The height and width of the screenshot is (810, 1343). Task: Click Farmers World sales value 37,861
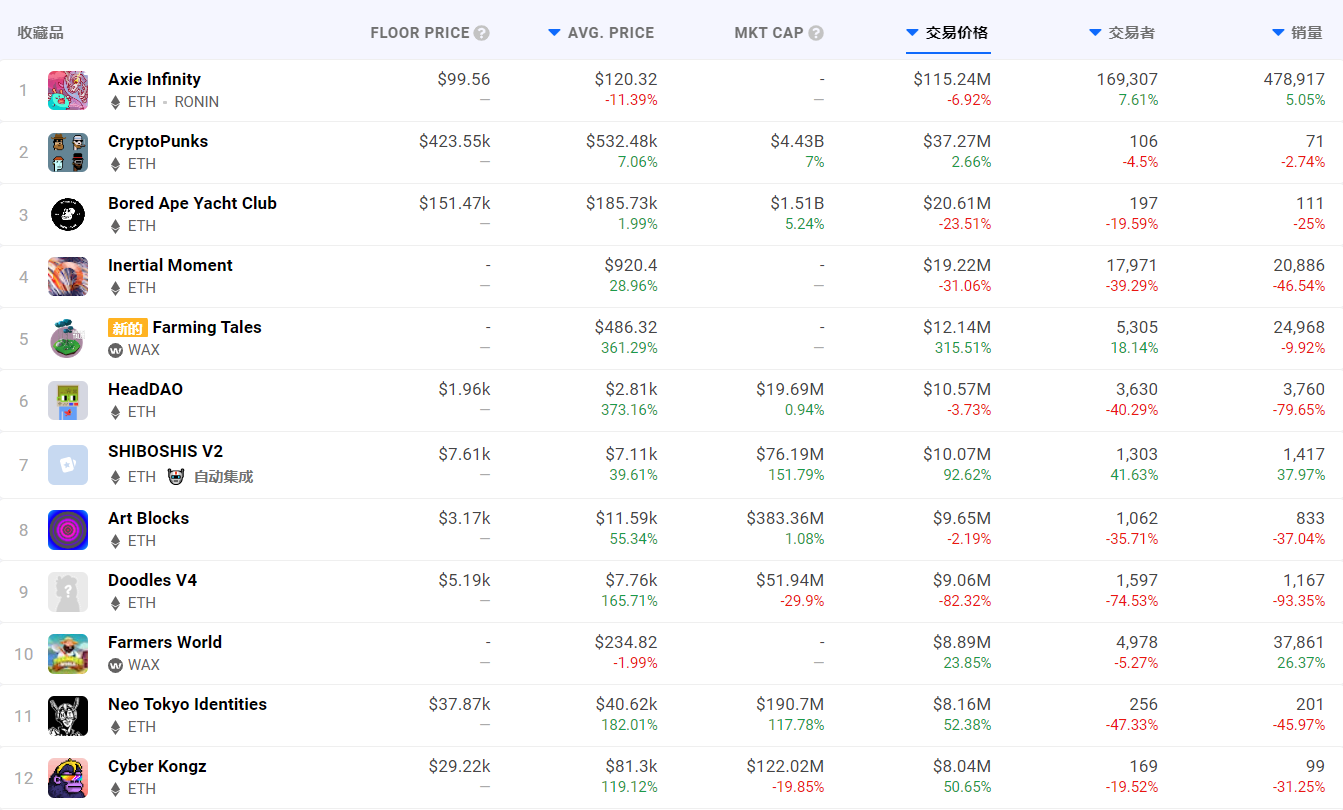click(x=1298, y=642)
